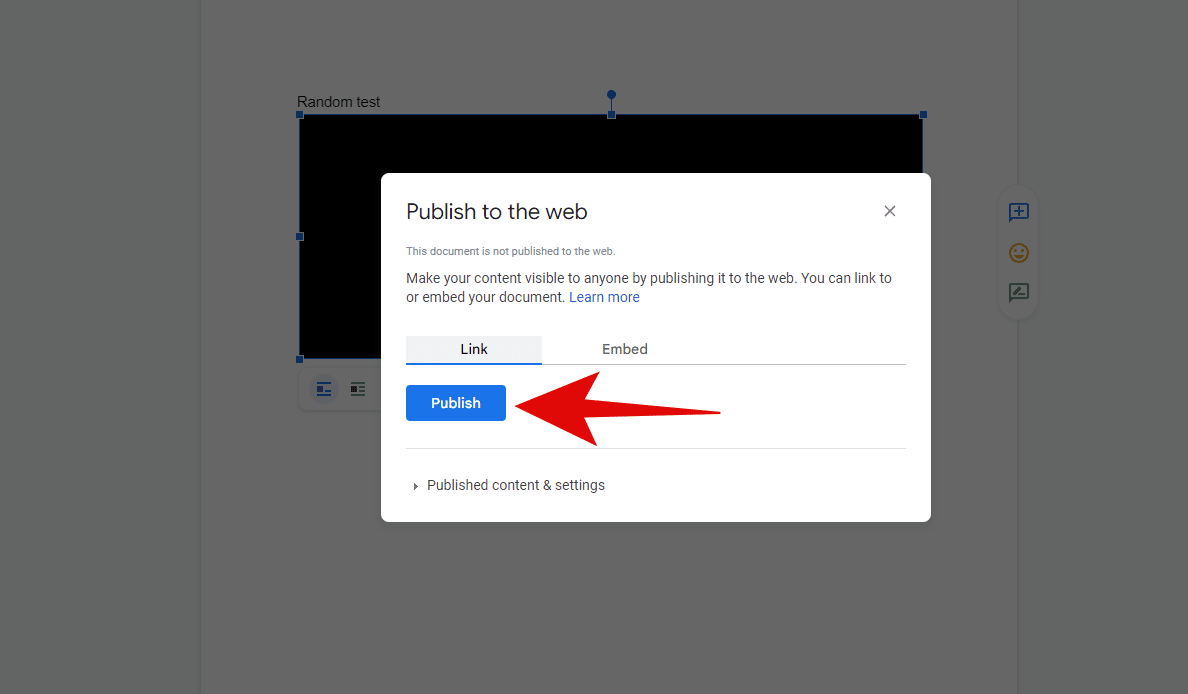
Task: Select the Link tab
Action: click(x=474, y=349)
